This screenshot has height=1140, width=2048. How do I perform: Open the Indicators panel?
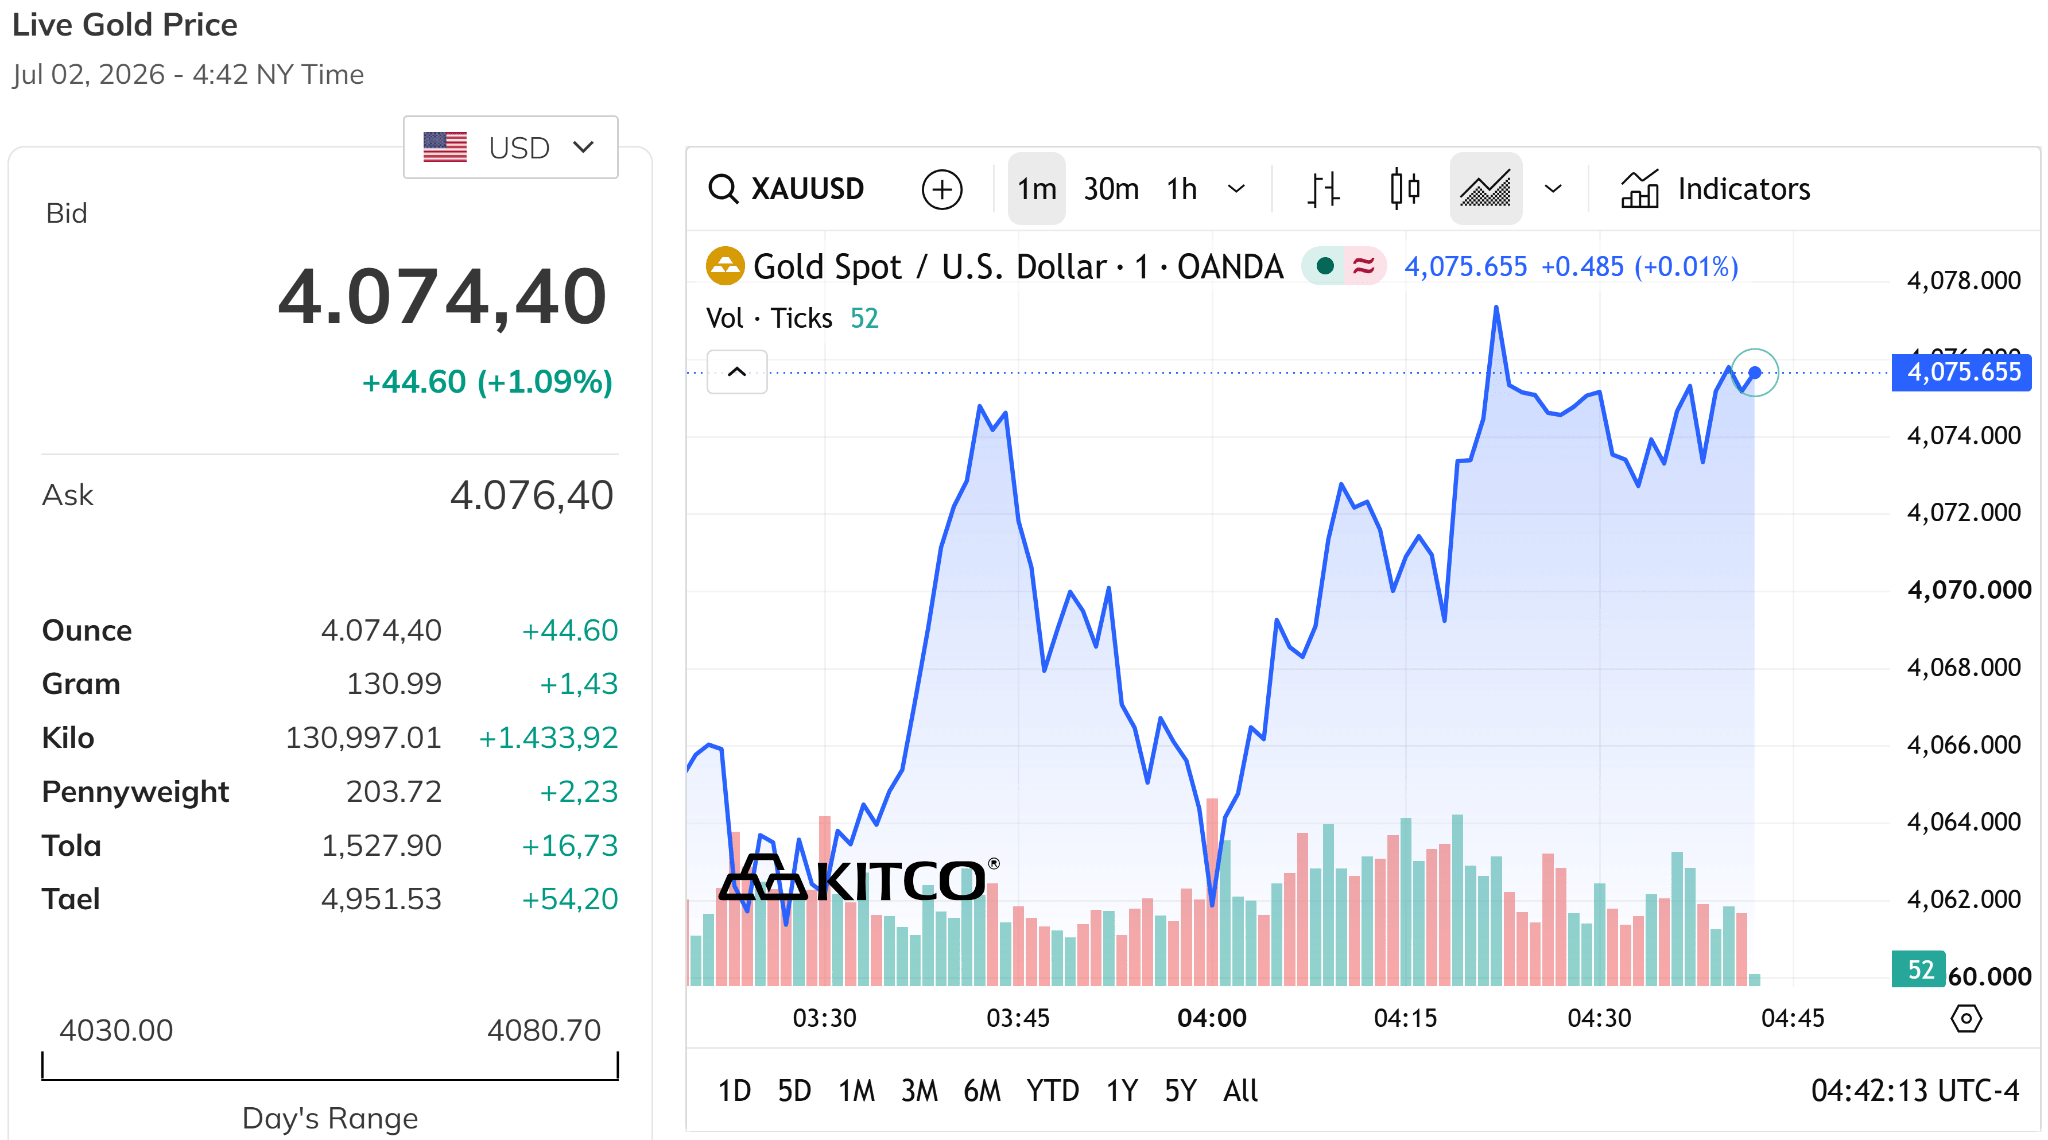click(1715, 188)
